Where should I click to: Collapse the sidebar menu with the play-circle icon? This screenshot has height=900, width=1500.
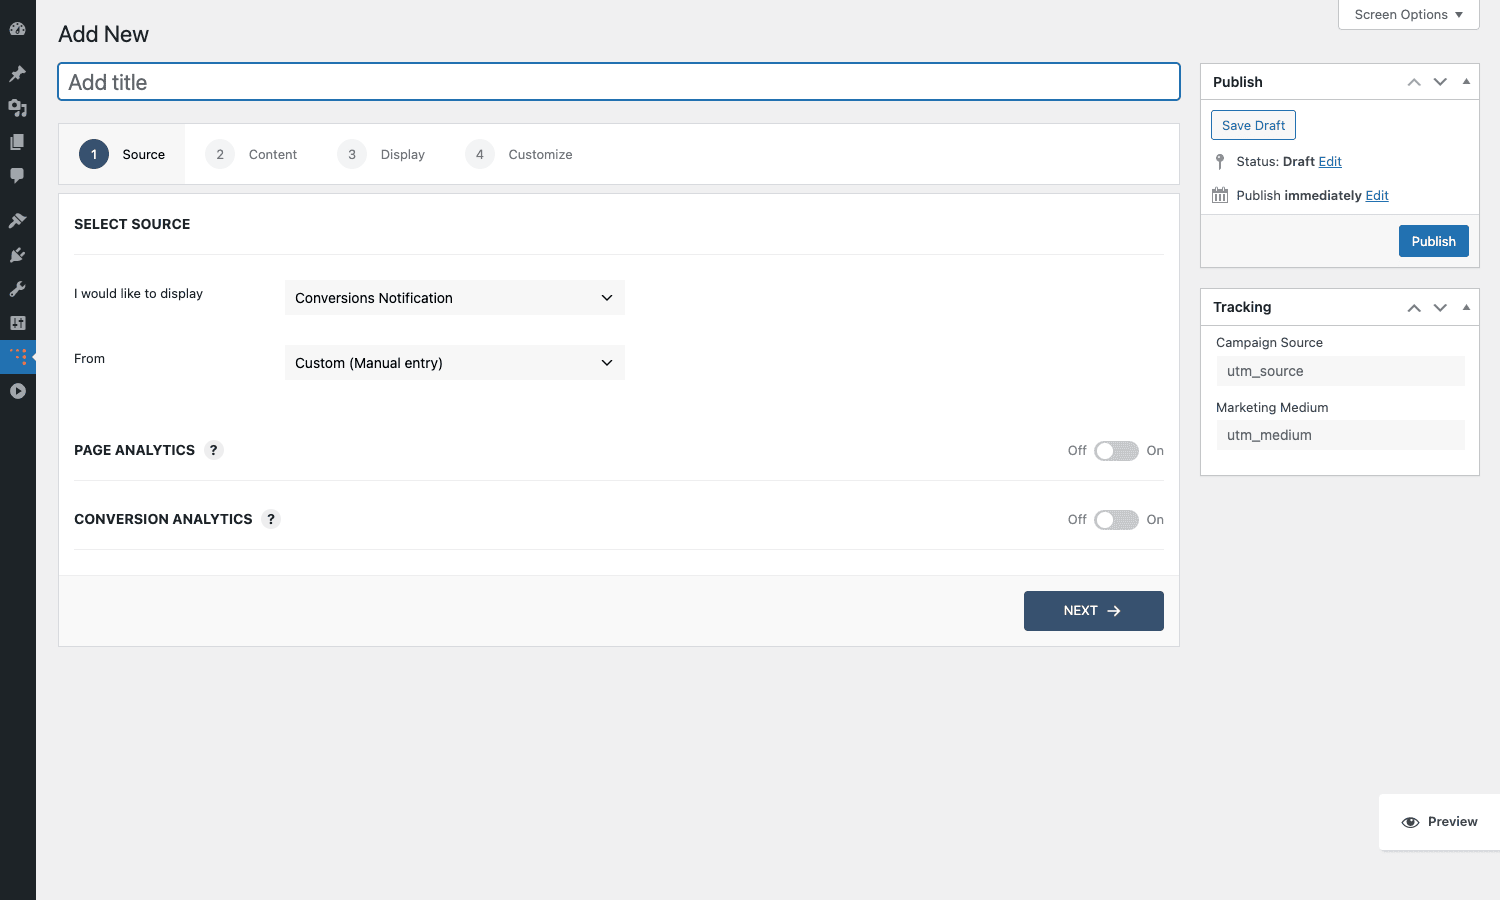click(x=17, y=391)
